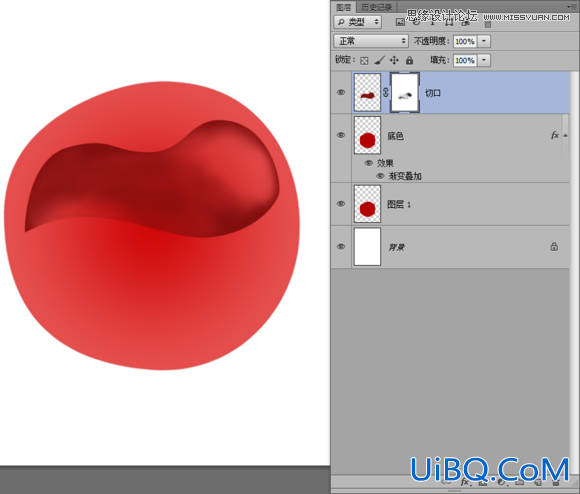
Task: Click the padlock icon on 背景 layer
Action: (x=554, y=247)
